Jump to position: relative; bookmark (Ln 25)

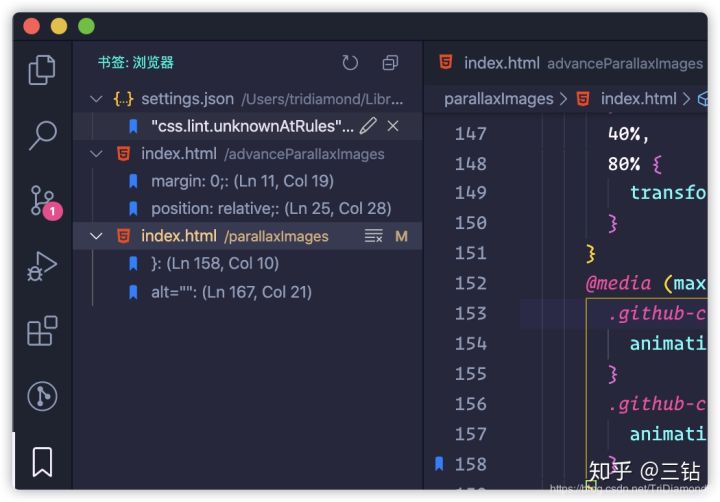click(x=248, y=209)
